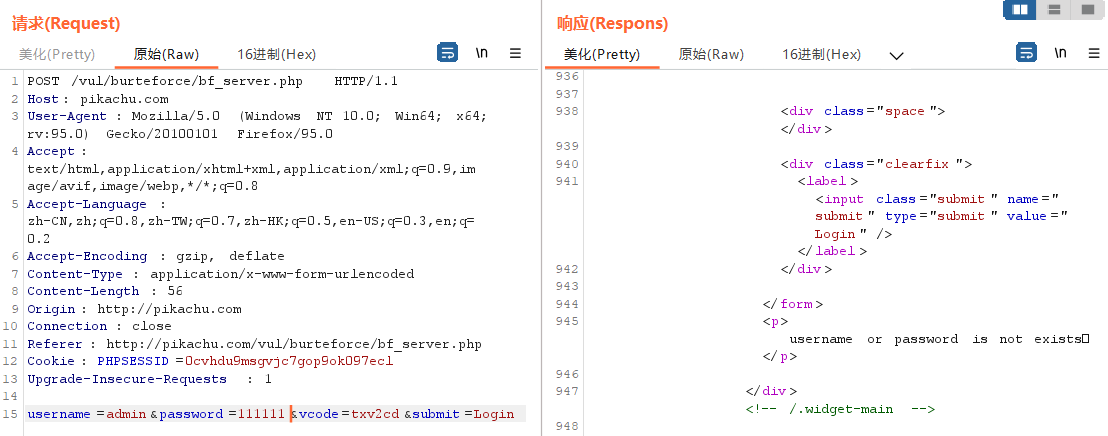Toggle the \n non-printable characters in Request panel

(x=482, y=53)
